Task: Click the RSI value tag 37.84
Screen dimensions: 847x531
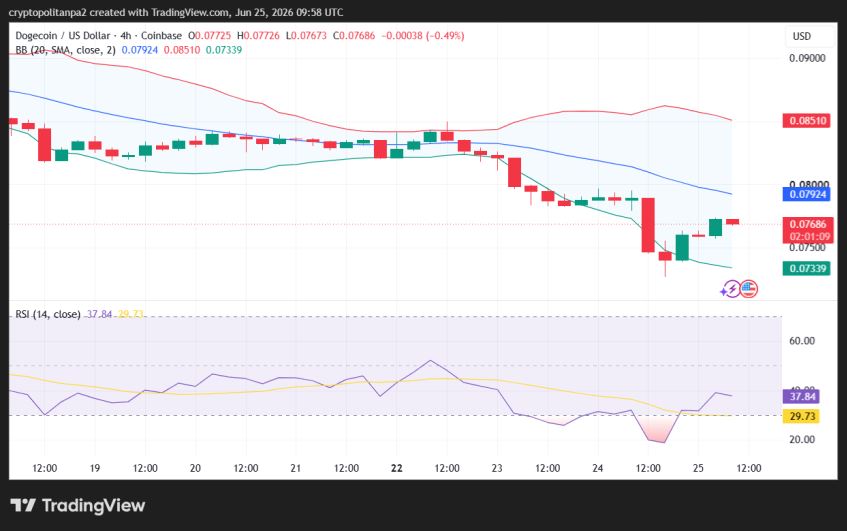Action: tap(802, 396)
